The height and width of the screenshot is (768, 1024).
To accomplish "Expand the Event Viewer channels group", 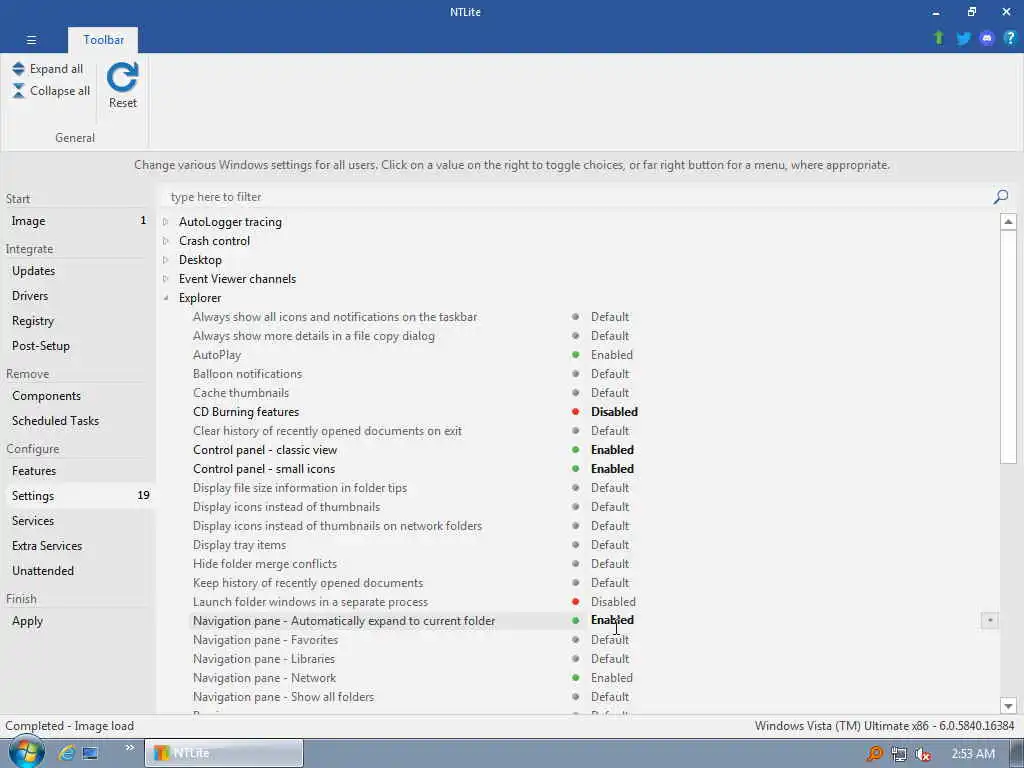I will 166,278.
